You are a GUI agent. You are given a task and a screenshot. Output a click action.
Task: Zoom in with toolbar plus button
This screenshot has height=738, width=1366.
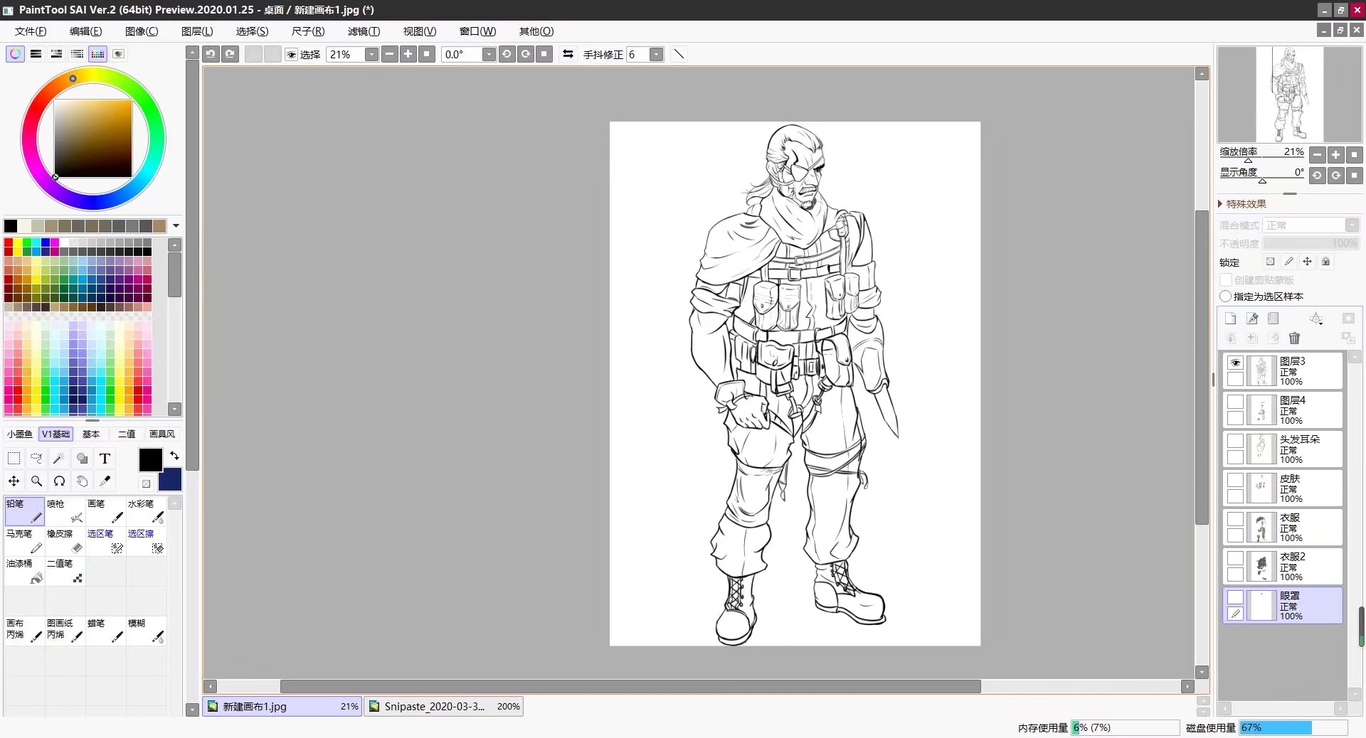[x=408, y=54]
